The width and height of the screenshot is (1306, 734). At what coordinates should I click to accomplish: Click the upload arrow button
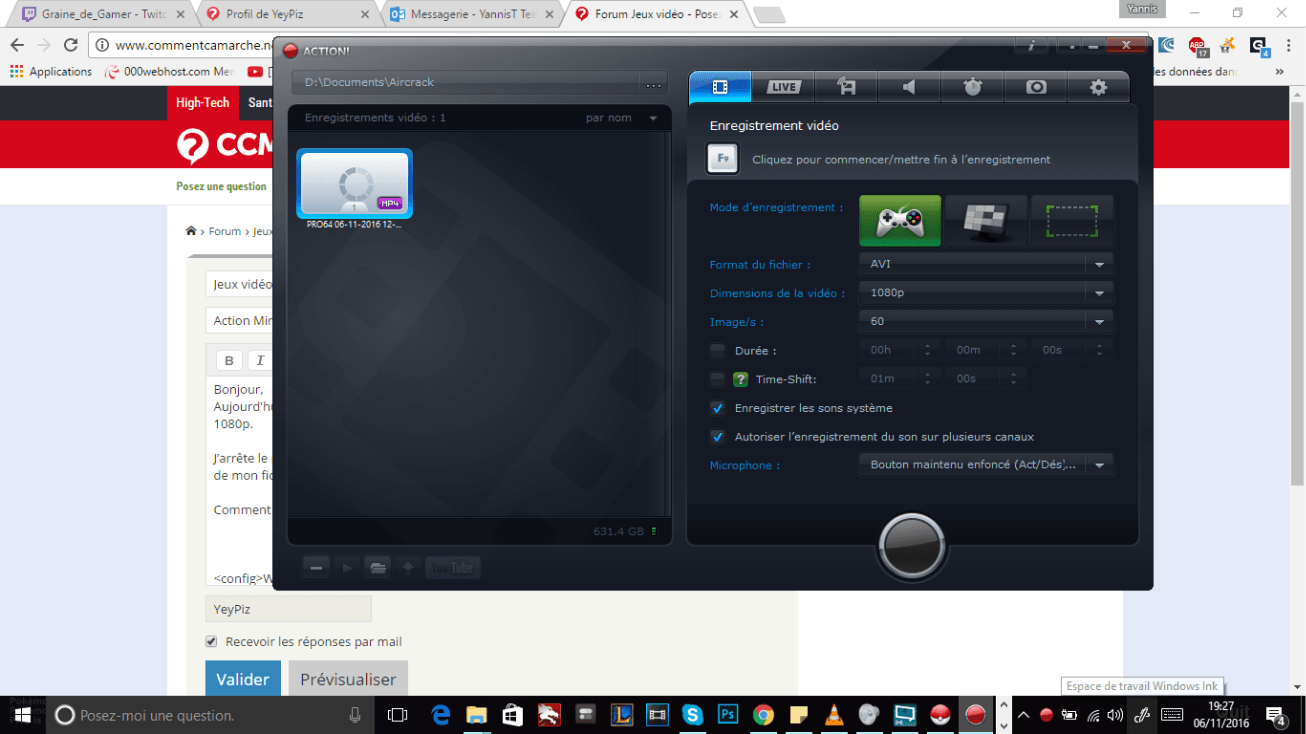(x=408, y=568)
